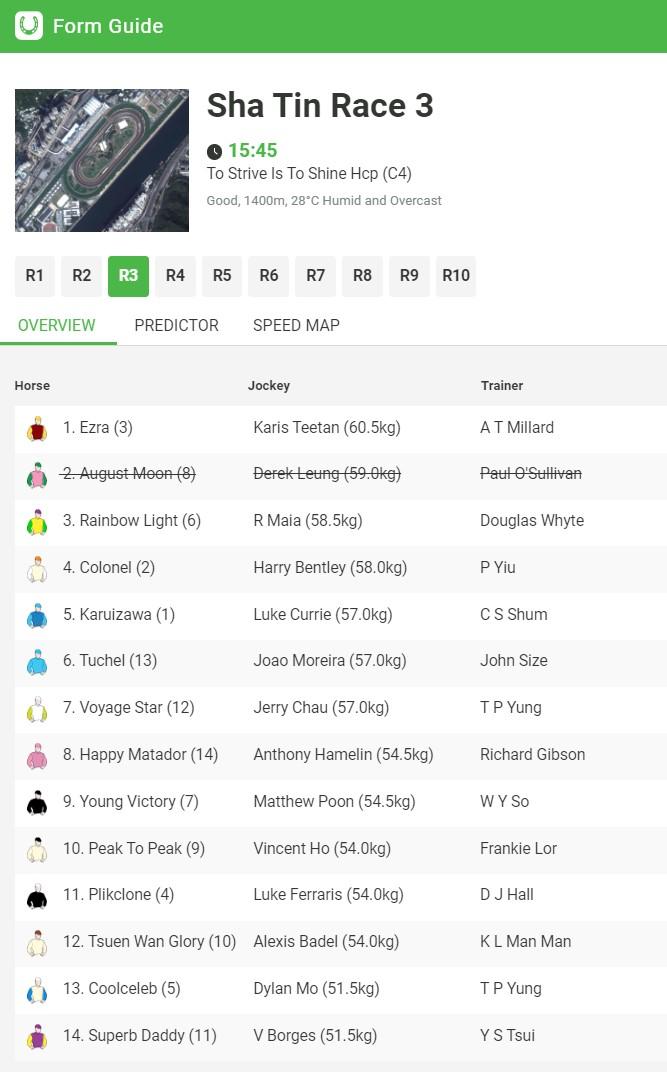Click Karuizawa's blue jockey silk icon
Viewport: 667px width, 1072px height.
tap(37, 615)
